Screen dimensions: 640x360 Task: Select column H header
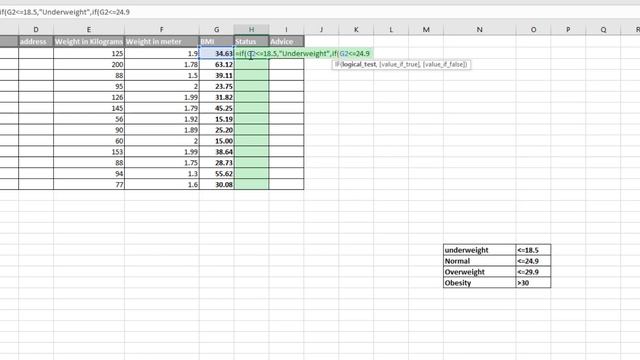click(x=251, y=29)
